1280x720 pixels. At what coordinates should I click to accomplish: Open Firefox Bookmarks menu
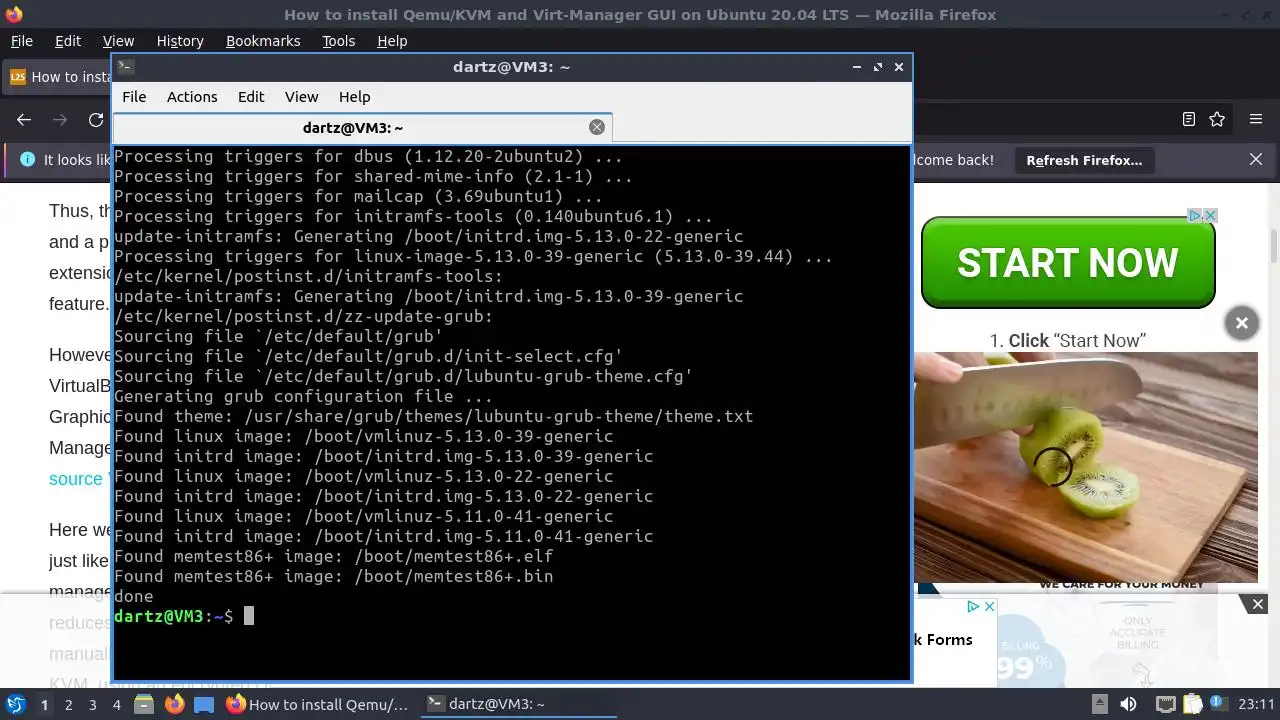tap(263, 41)
